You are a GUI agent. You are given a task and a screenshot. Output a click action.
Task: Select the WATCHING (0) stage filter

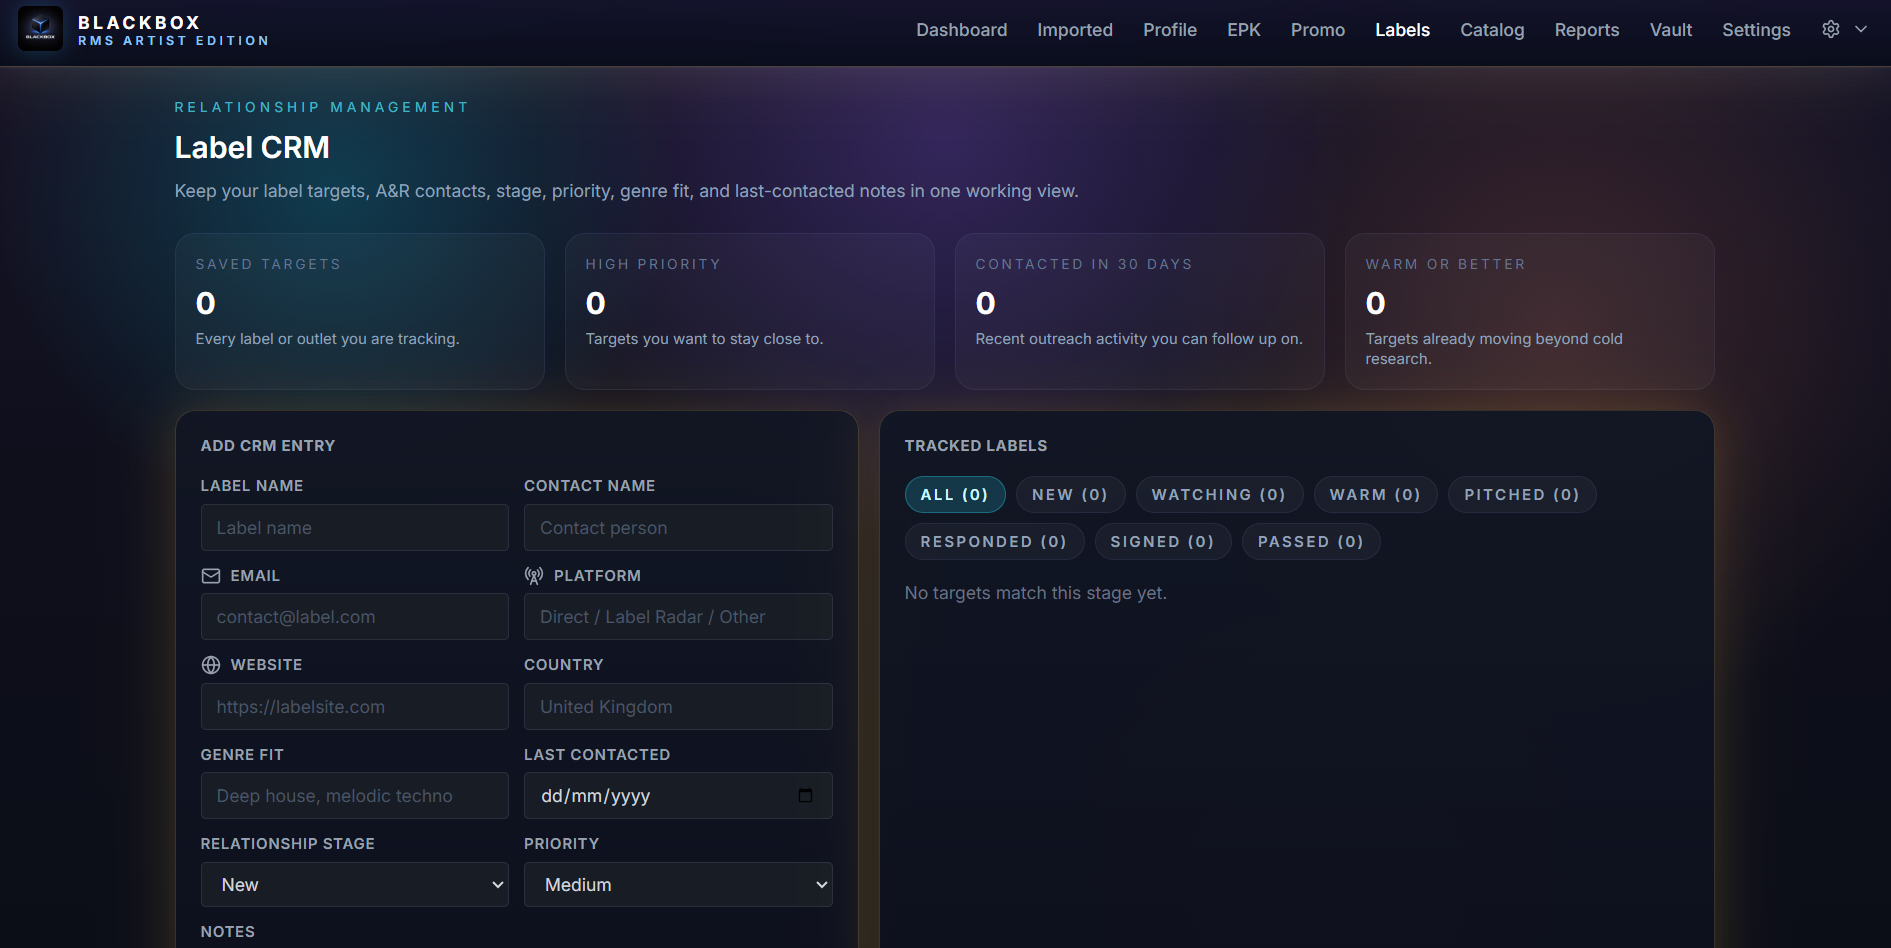coord(1219,494)
